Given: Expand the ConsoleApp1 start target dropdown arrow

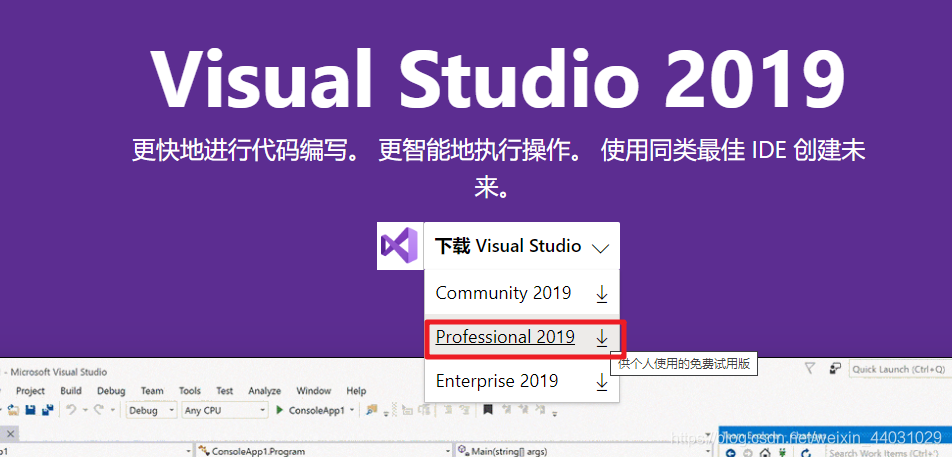Looking at the screenshot, I should click(x=352, y=410).
